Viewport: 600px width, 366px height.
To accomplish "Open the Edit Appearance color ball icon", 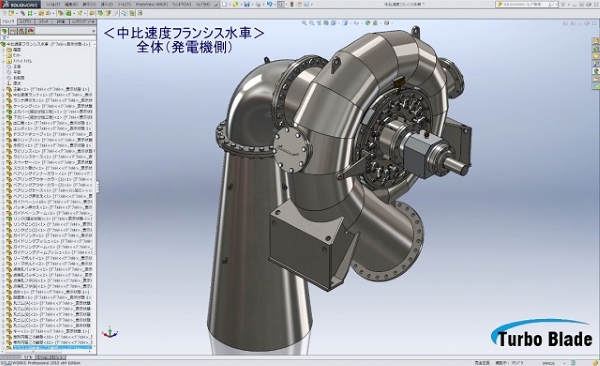I will pos(368,23).
